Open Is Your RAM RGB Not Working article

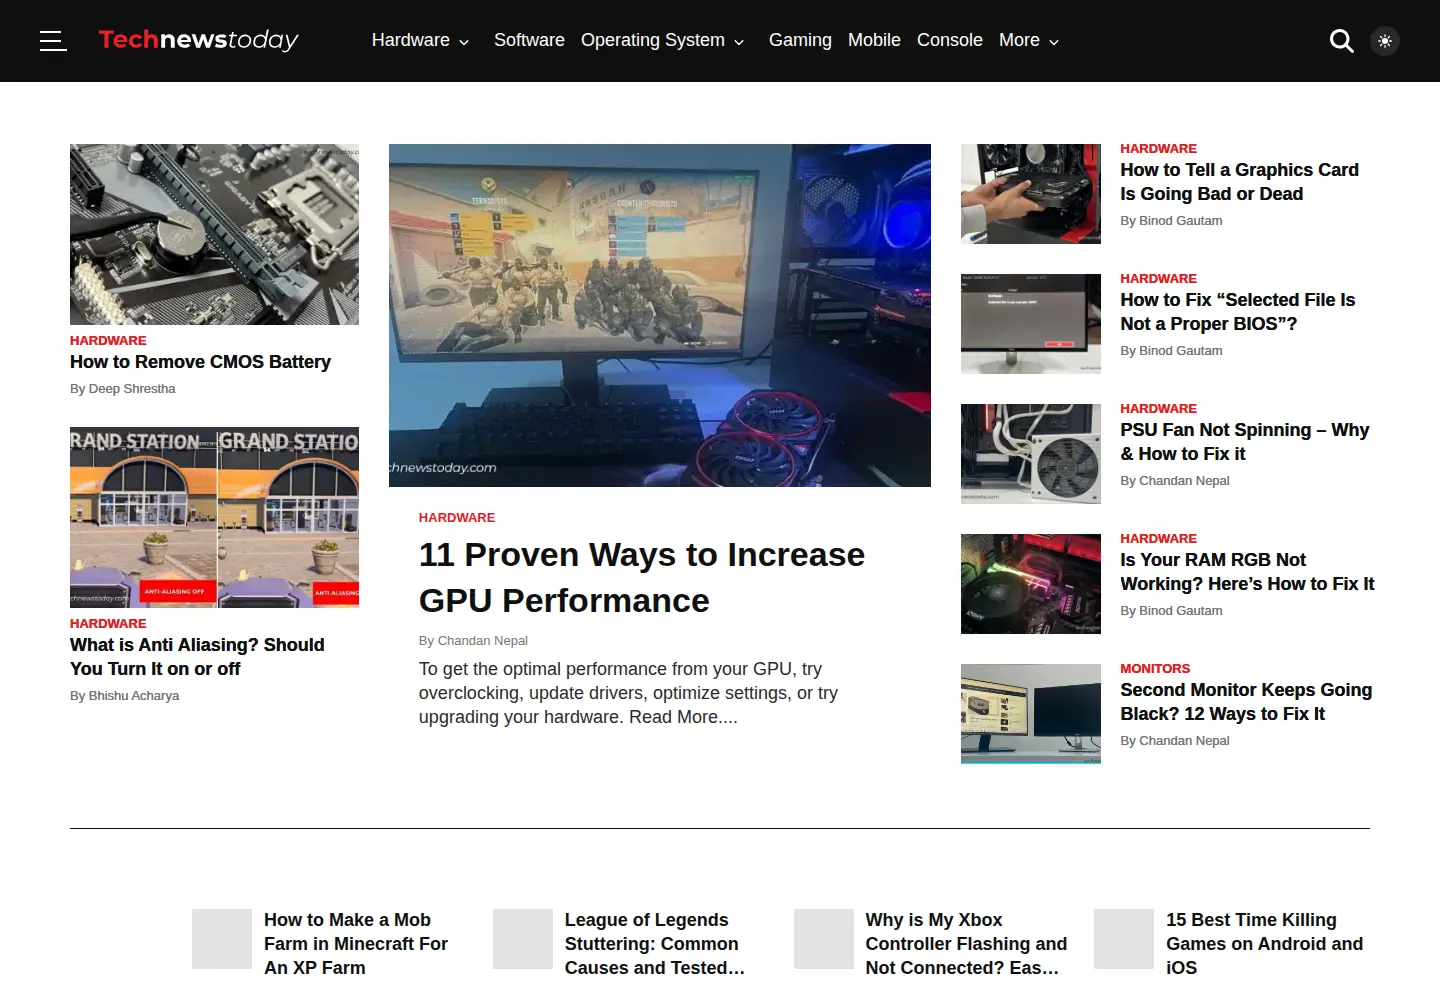[x=1247, y=572]
